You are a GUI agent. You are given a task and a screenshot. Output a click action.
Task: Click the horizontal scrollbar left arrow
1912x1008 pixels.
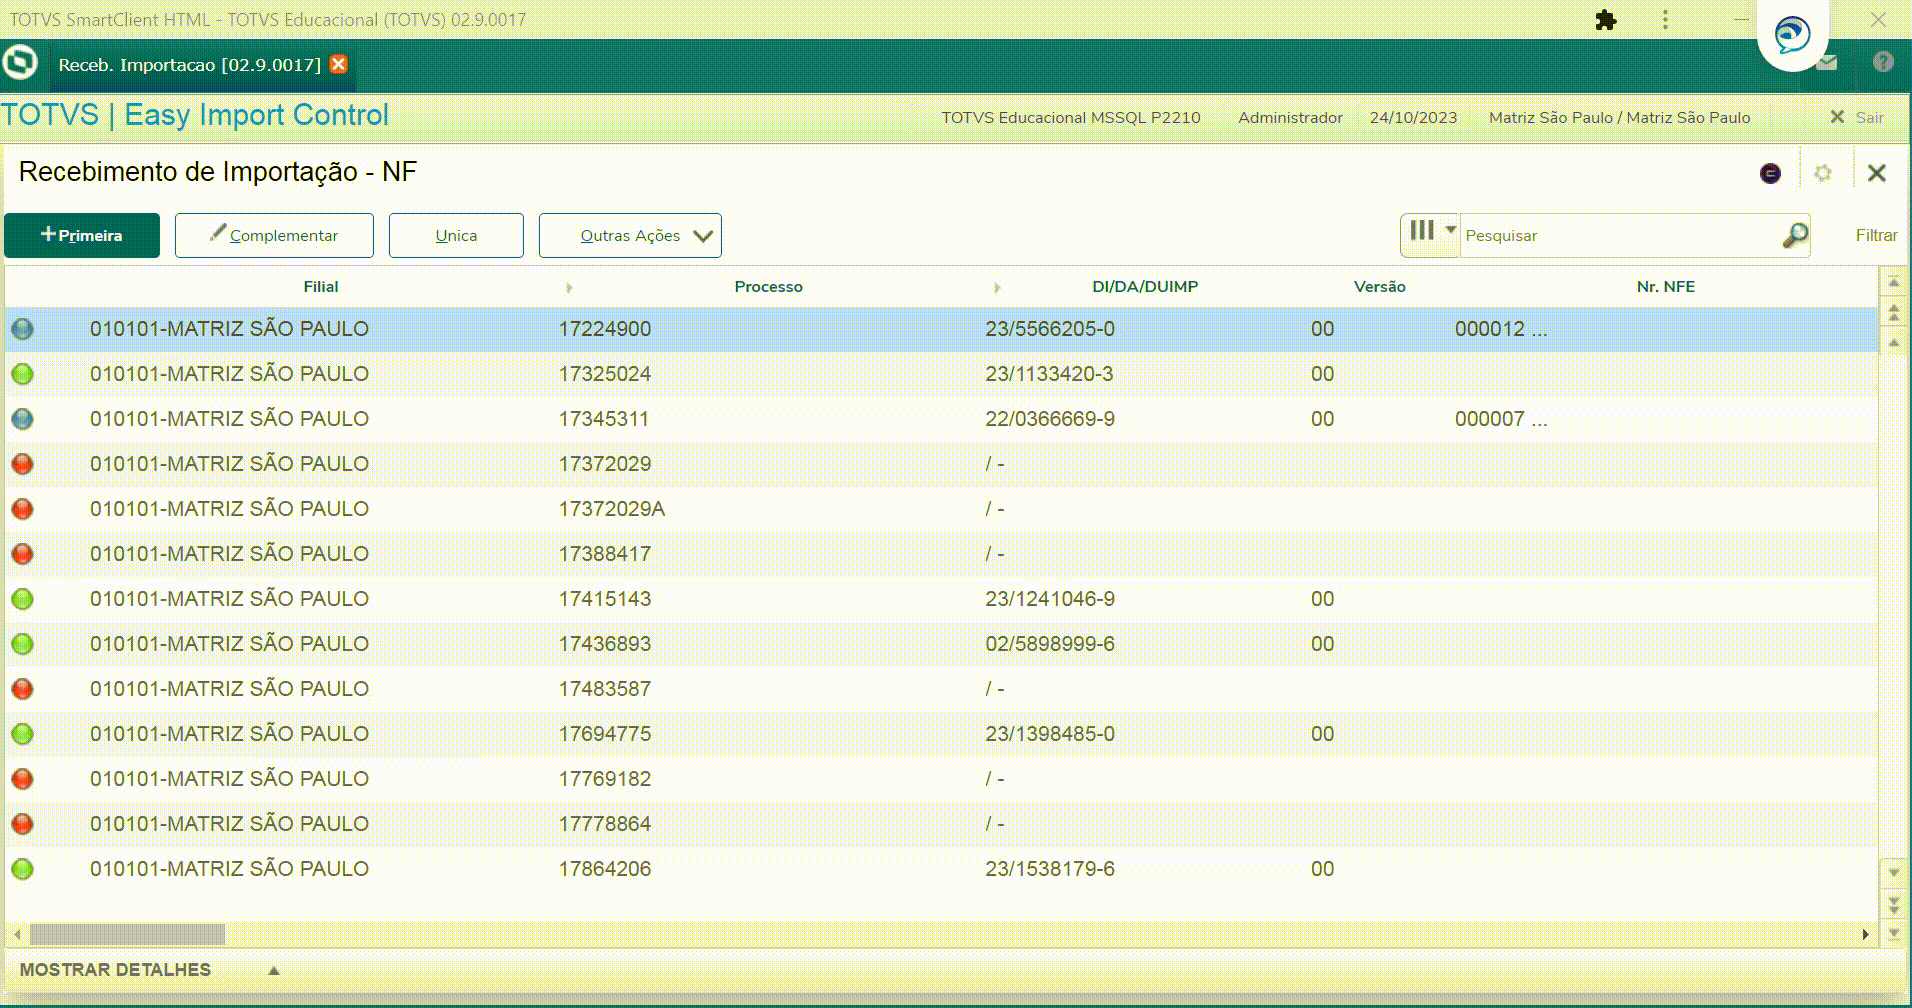pyautogui.click(x=16, y=934)
